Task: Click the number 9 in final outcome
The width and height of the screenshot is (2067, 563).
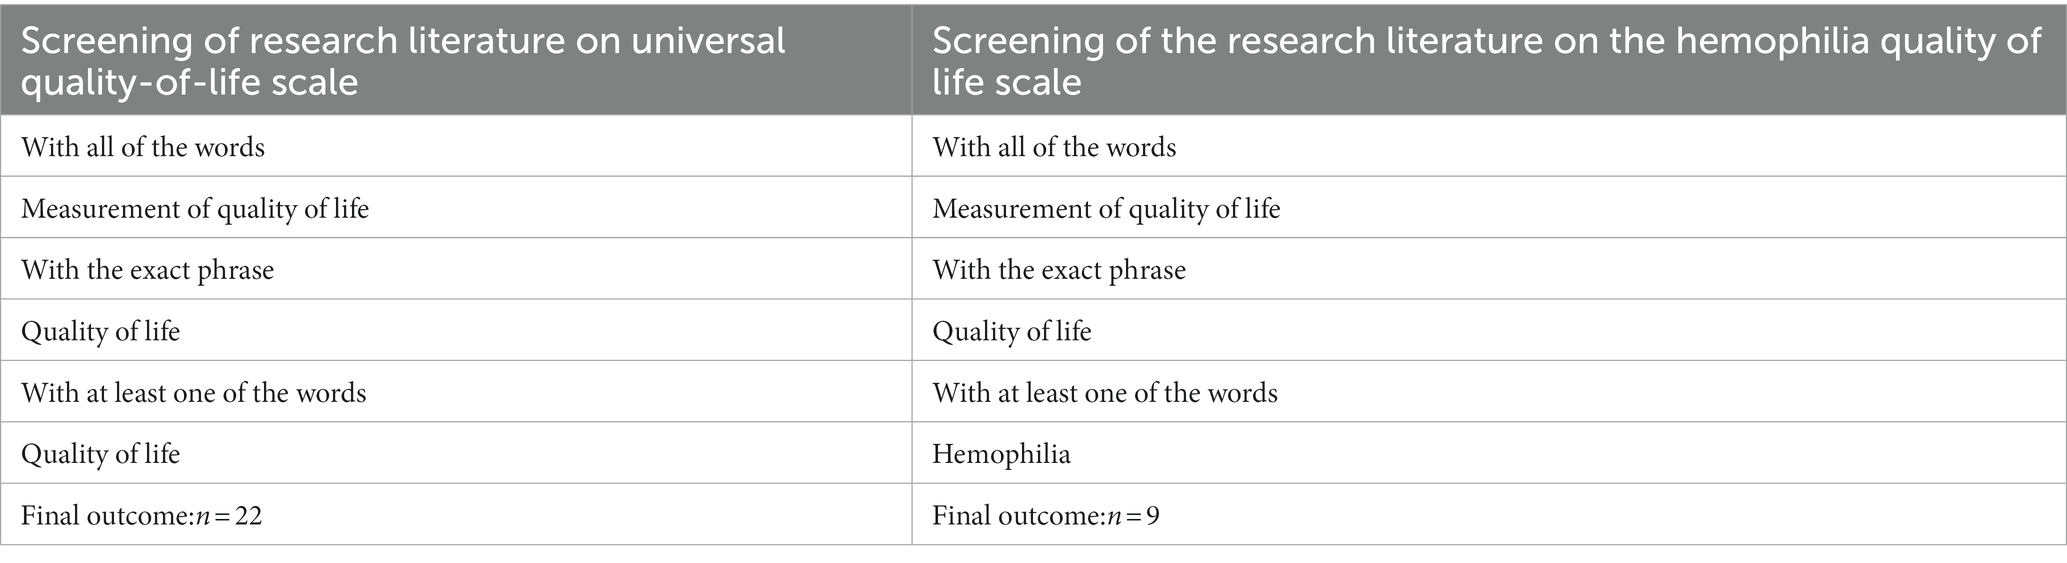Action: [1153, 516]
